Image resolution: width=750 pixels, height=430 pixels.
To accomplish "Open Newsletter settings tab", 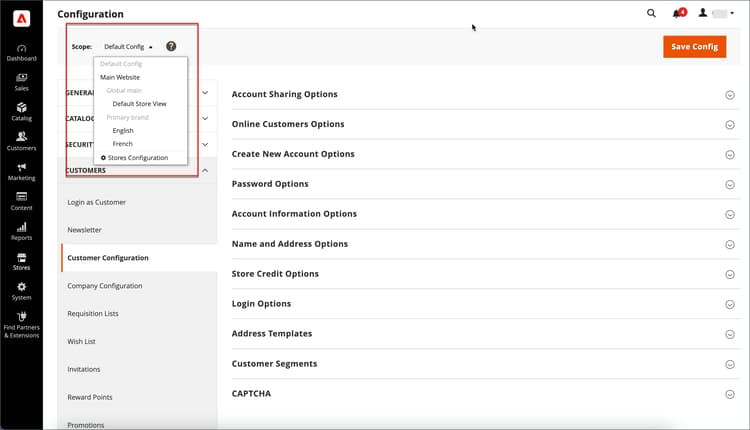I will pyautogui.click(x=84, y=230).
